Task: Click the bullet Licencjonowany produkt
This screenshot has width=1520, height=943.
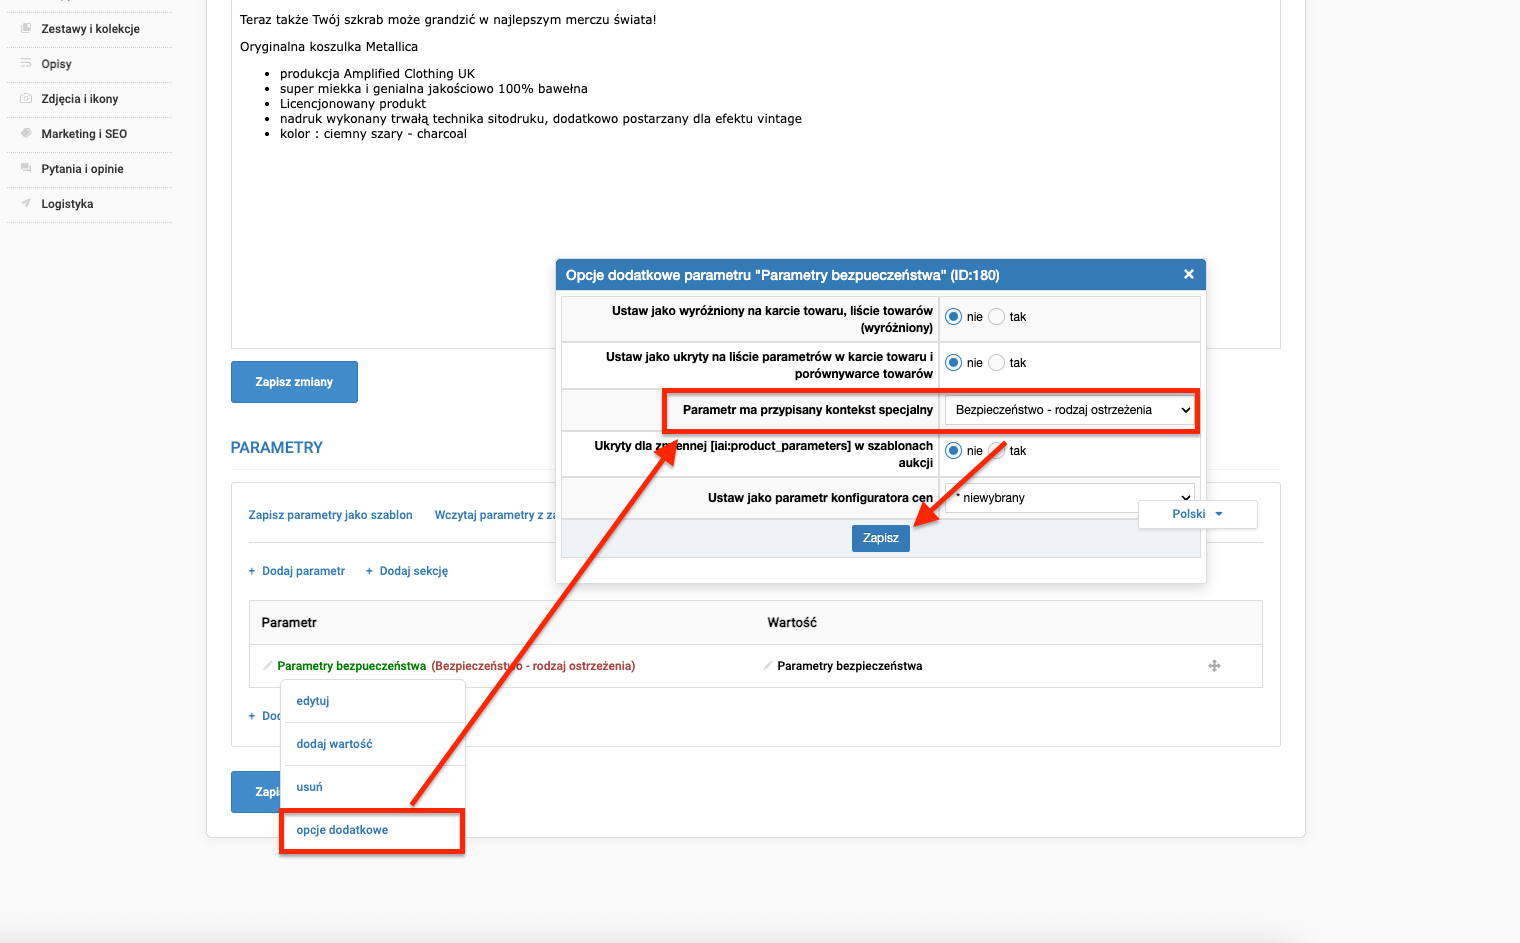Action: [x=353, y=104]
